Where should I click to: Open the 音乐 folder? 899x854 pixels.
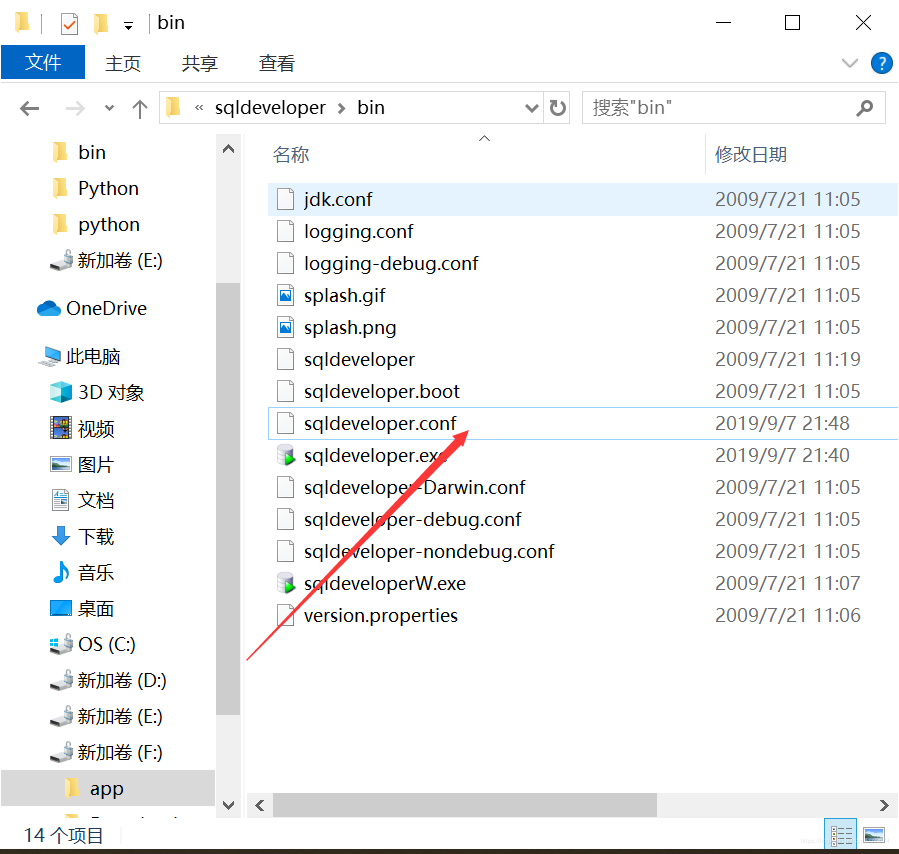96,573
